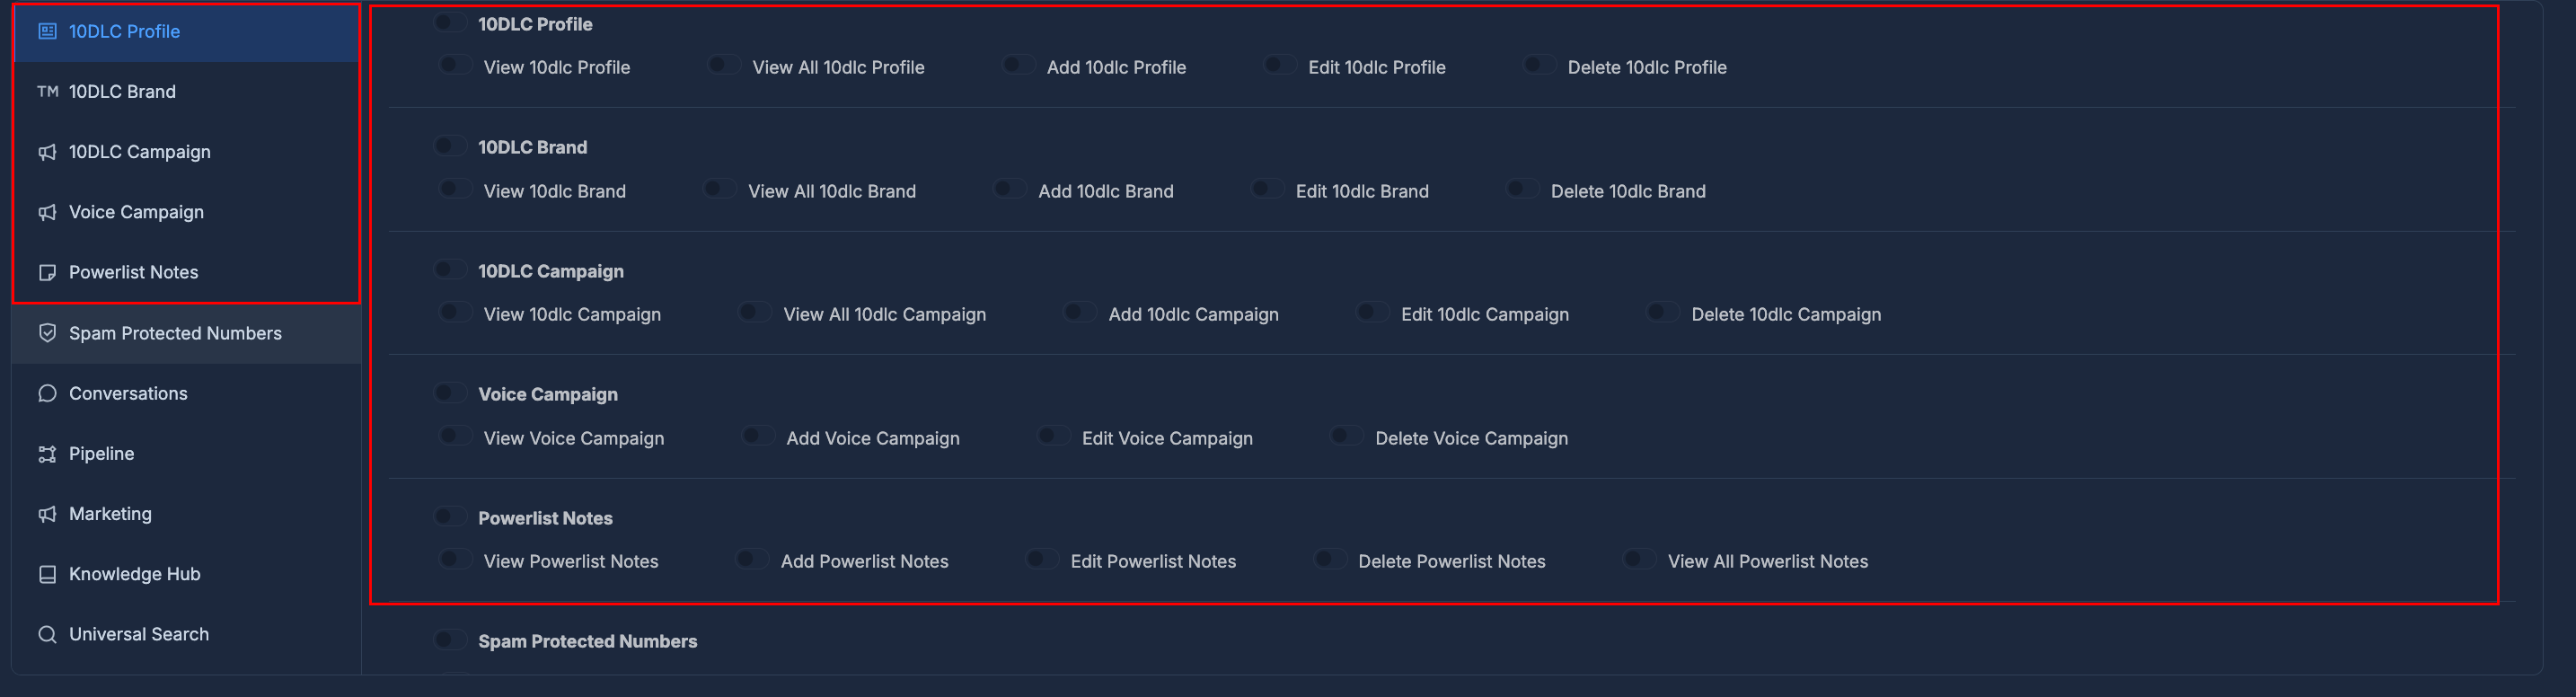This screenshot has height=697, width=2576.
Task: Enable the Edit Voice Campaign toggle
Action: coord(1052,435)
